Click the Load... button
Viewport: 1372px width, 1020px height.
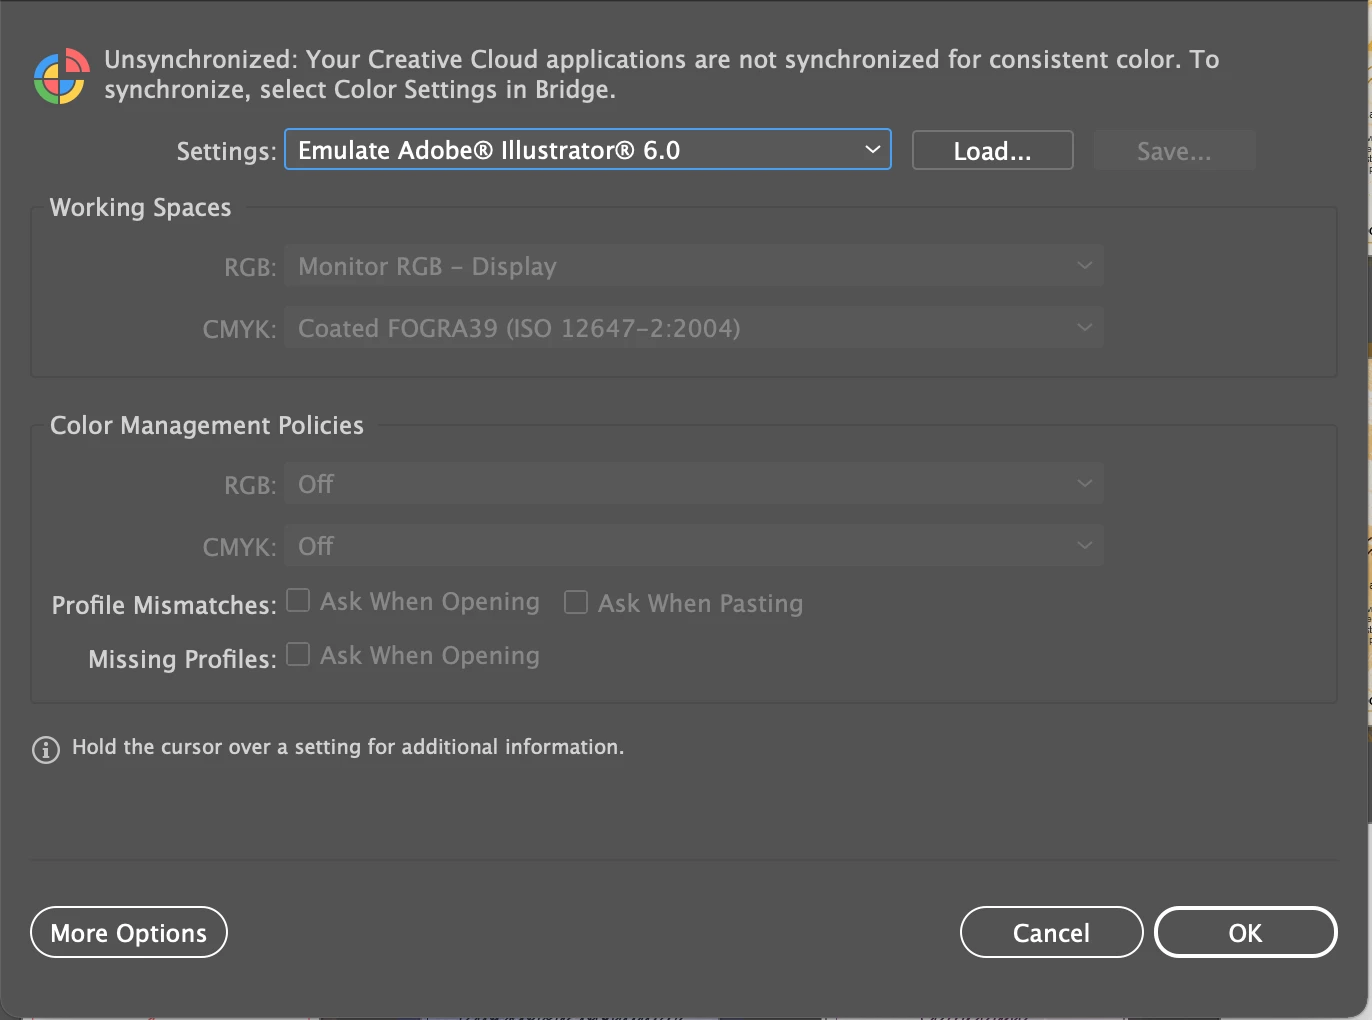(992, 151)
